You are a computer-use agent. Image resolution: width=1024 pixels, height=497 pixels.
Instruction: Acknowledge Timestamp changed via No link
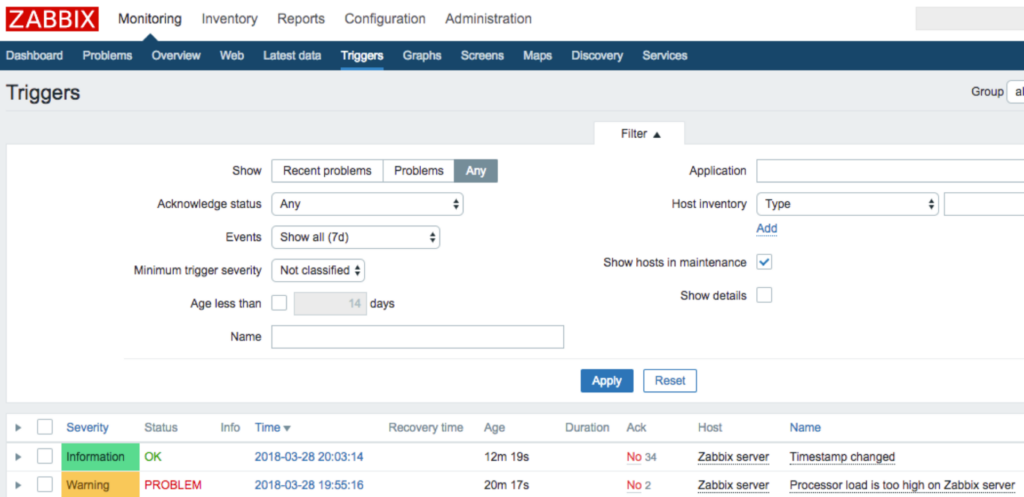(633, 457)
